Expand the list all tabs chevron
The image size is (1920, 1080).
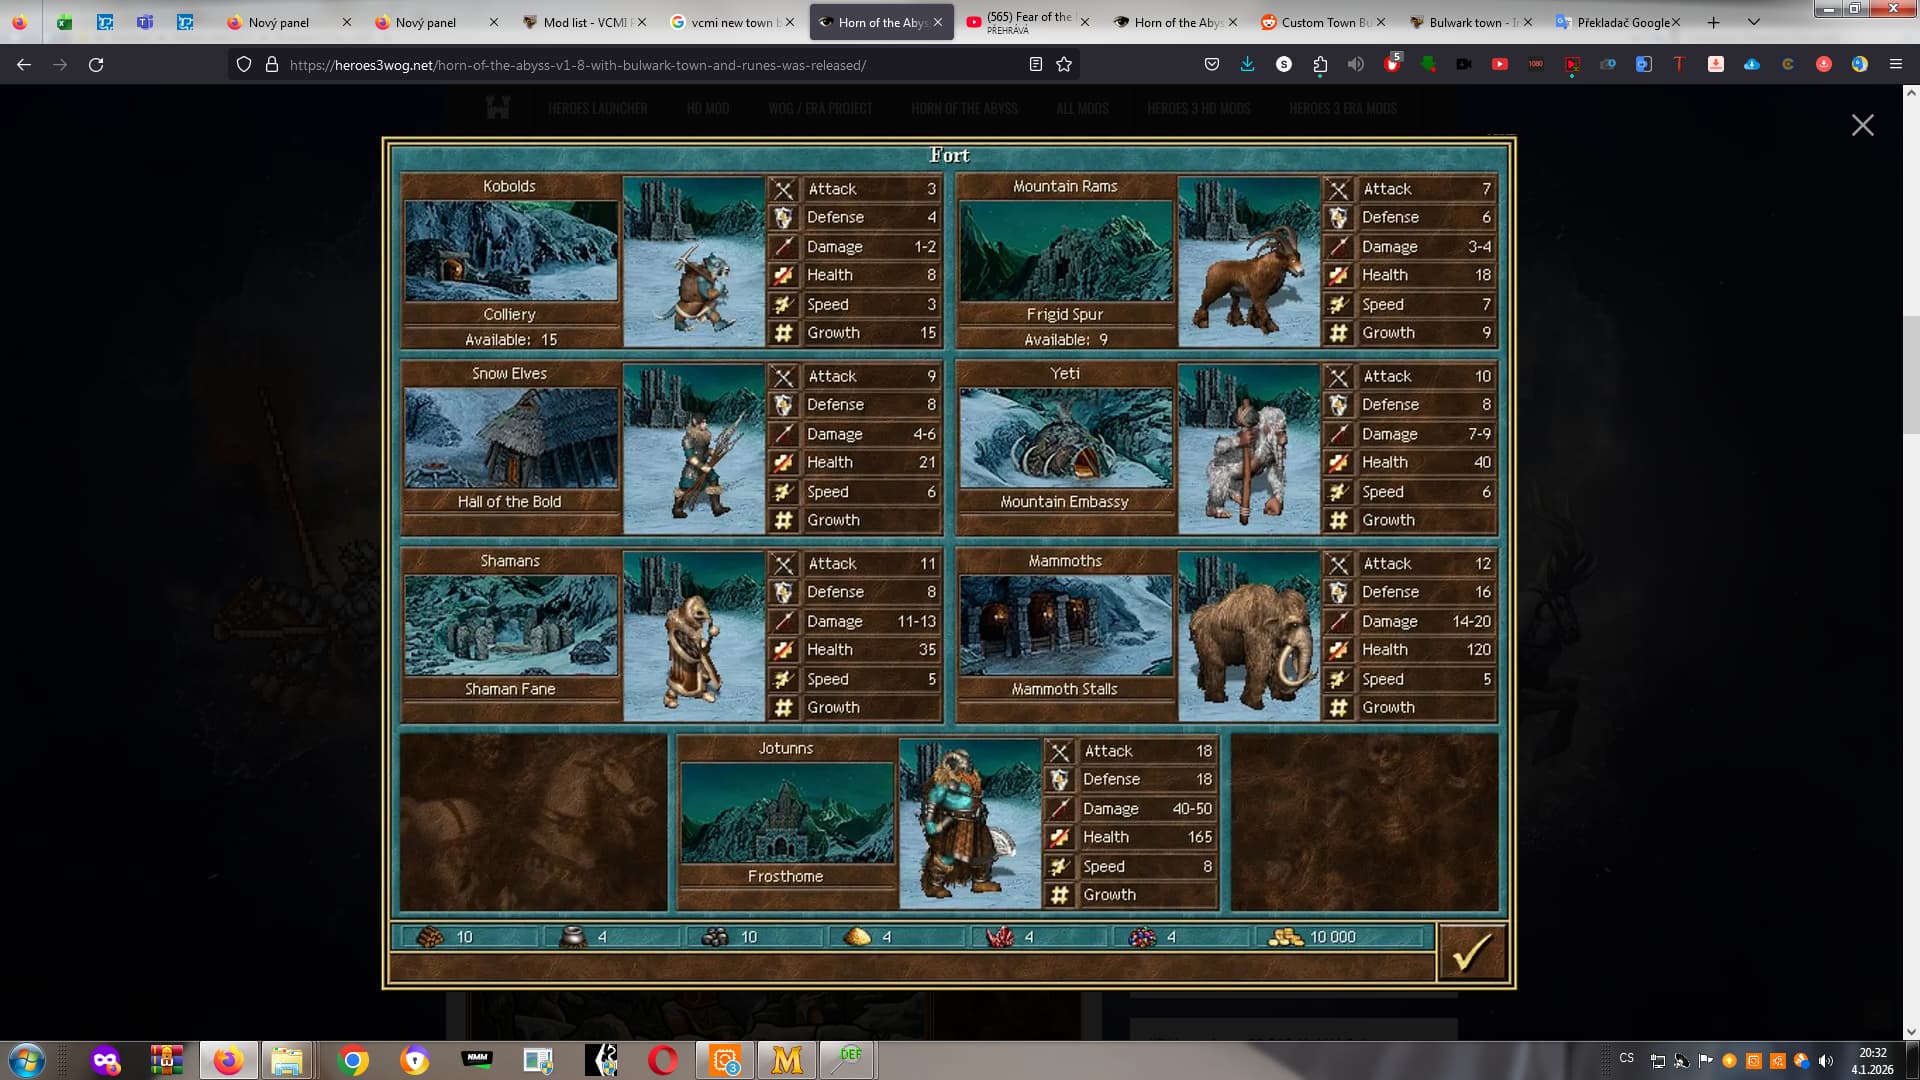tap(1753, 22)
